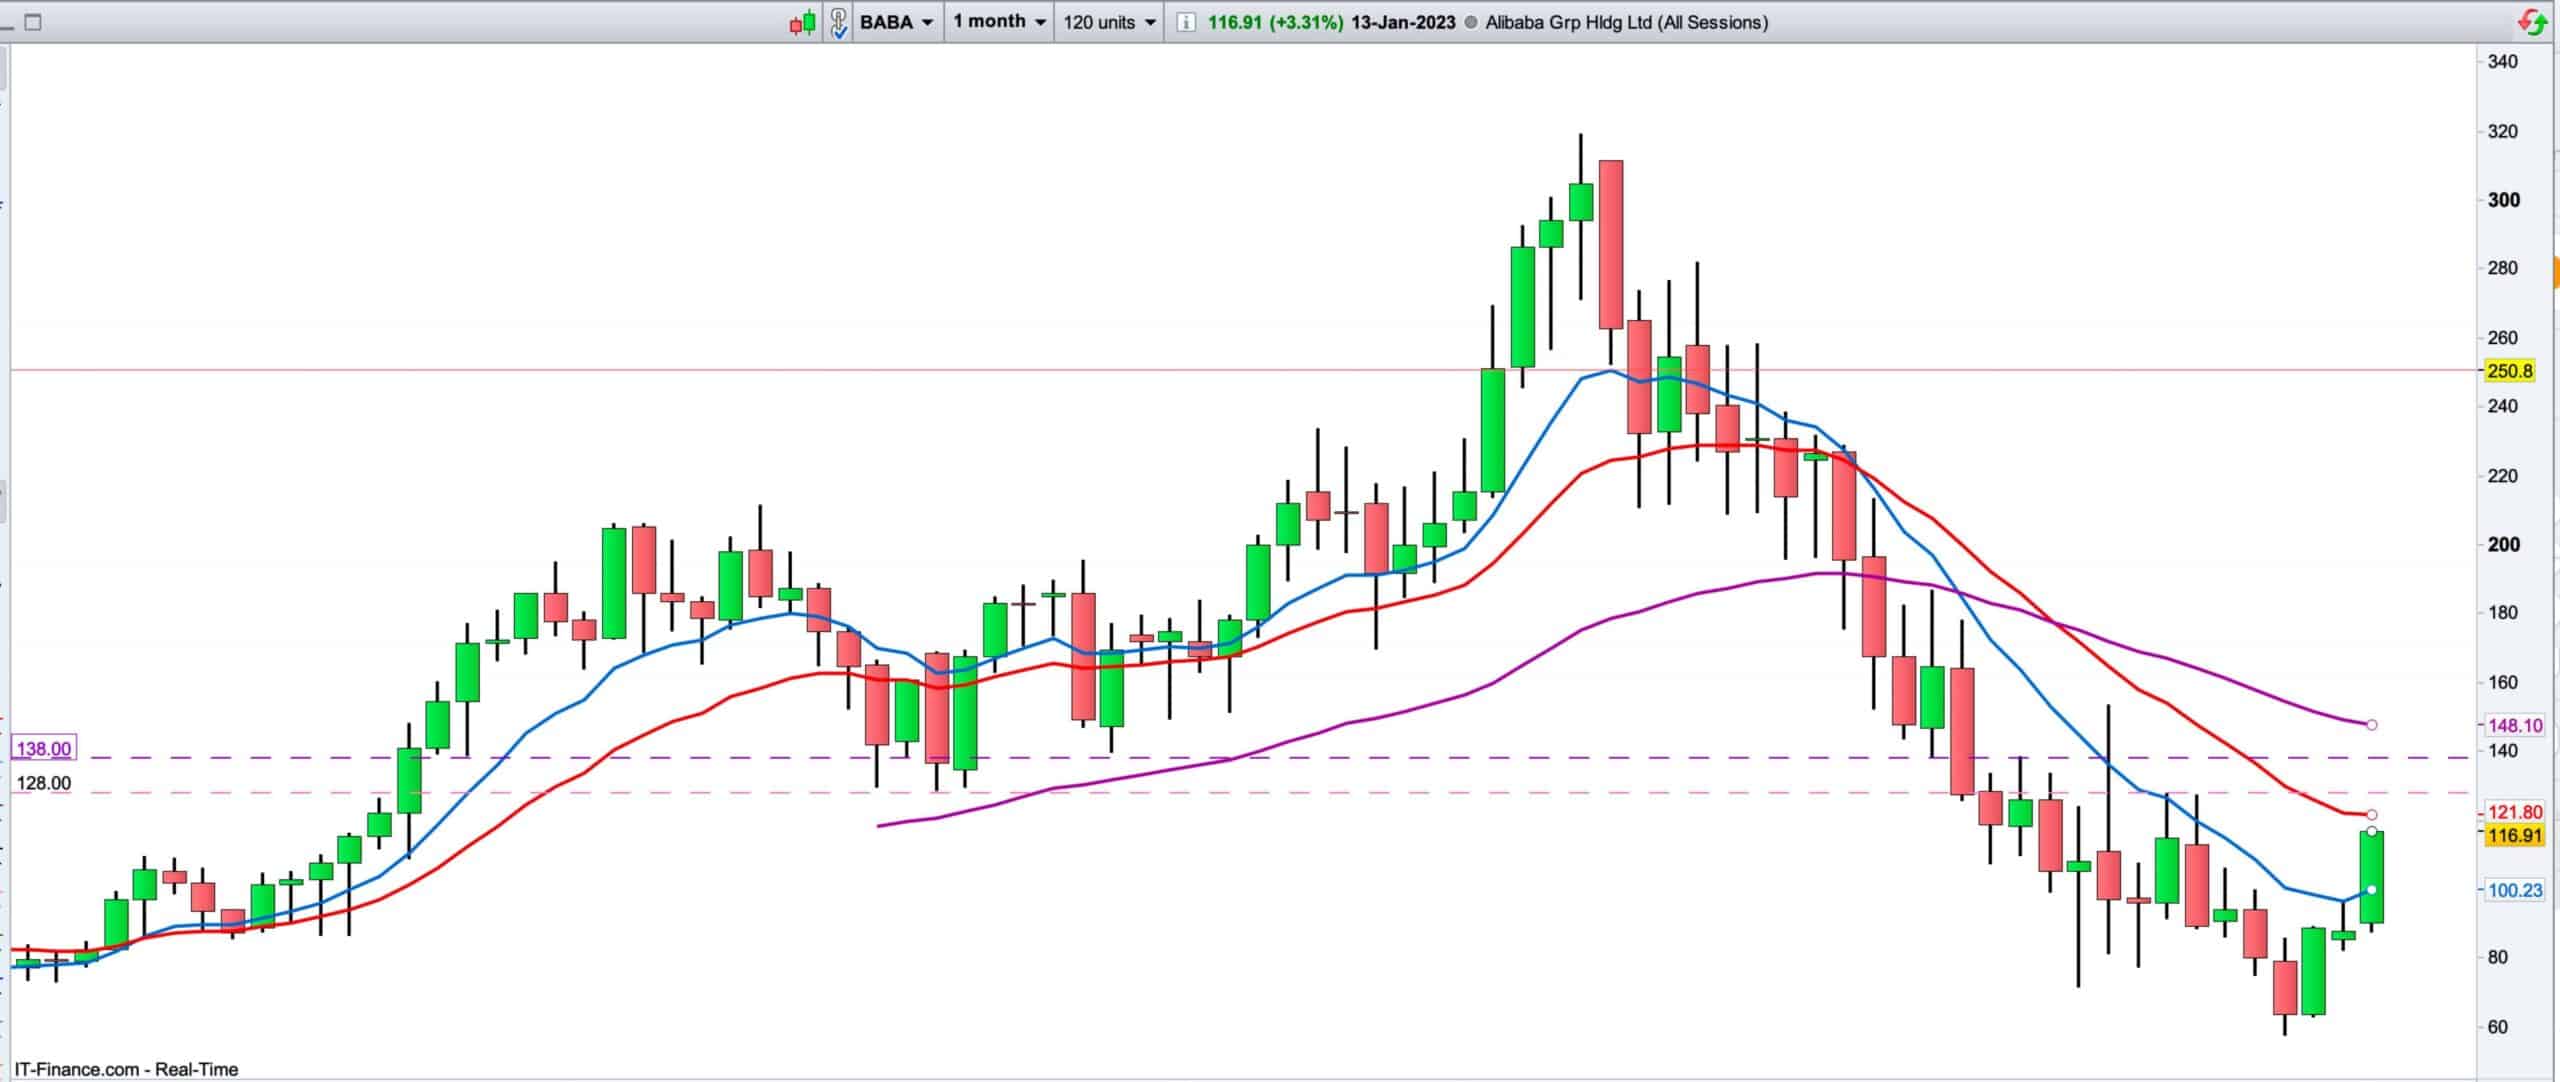Click the candlestick chart style icon
This screenshot has height=1082, width=2560.
[803, 22]
